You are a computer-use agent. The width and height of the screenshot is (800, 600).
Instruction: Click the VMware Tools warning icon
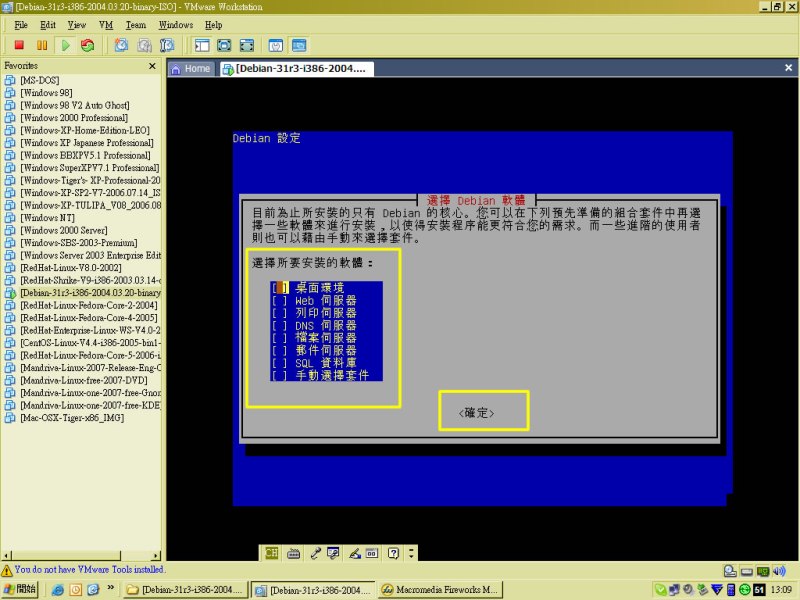pos(7,570)
